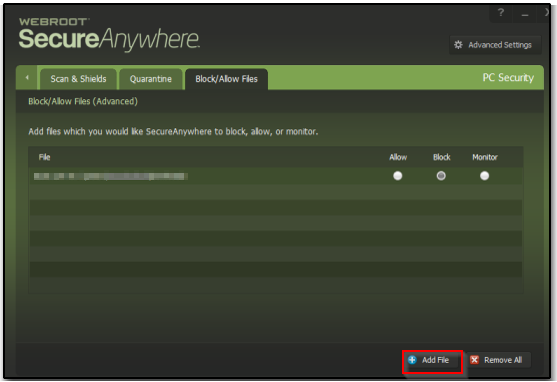Switch to the Scan & Shields tab

[78, 79]
